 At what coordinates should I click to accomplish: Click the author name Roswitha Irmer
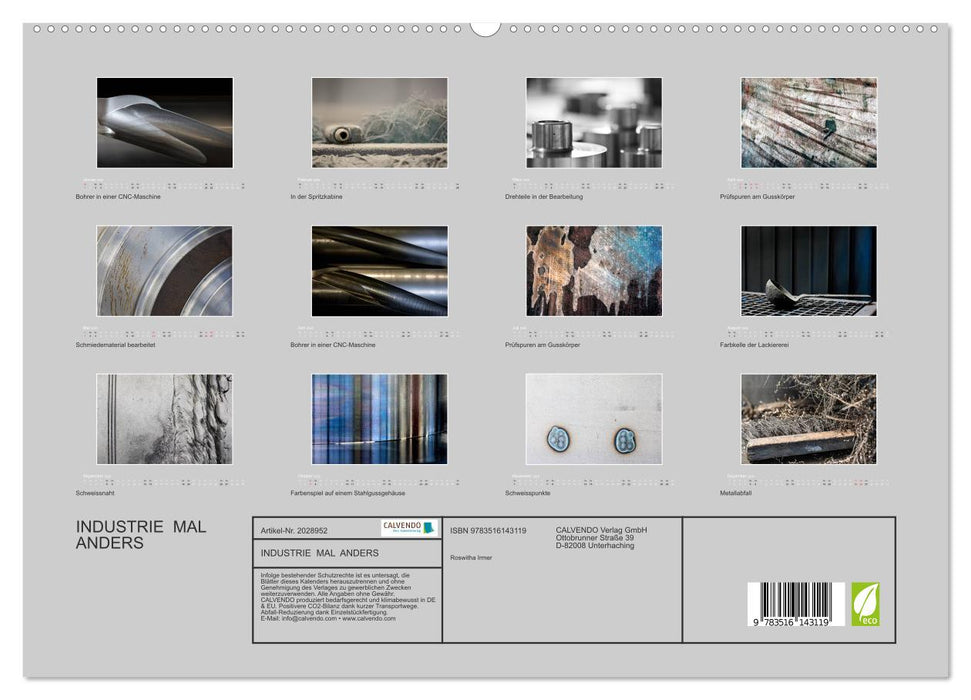(473, 558)
